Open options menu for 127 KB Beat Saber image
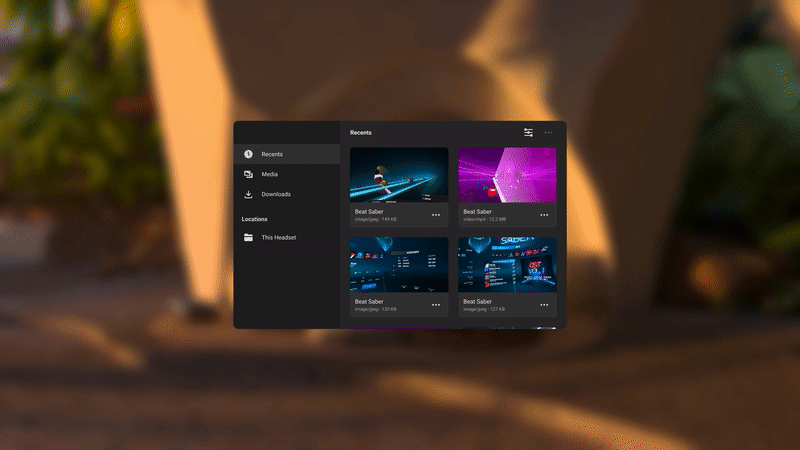The width and height of the screenshot is (800, 450). pyautogui.click(x=544, y=305)
